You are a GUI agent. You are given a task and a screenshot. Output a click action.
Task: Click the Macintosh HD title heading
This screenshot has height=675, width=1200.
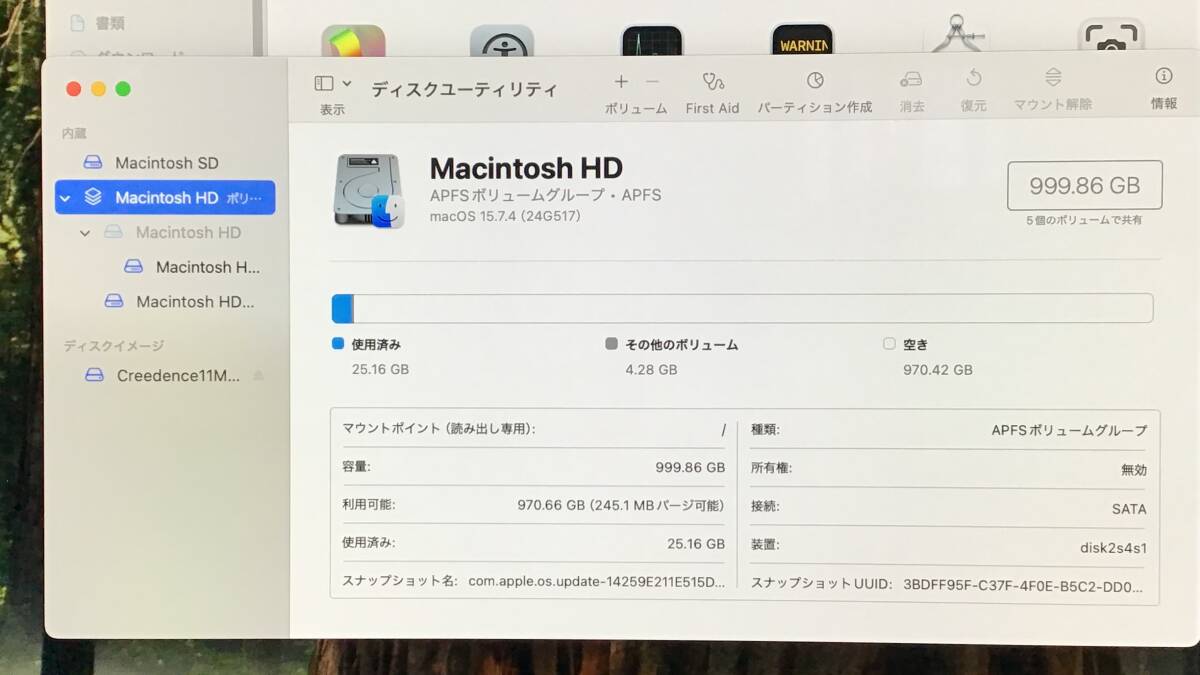point(526,167)
